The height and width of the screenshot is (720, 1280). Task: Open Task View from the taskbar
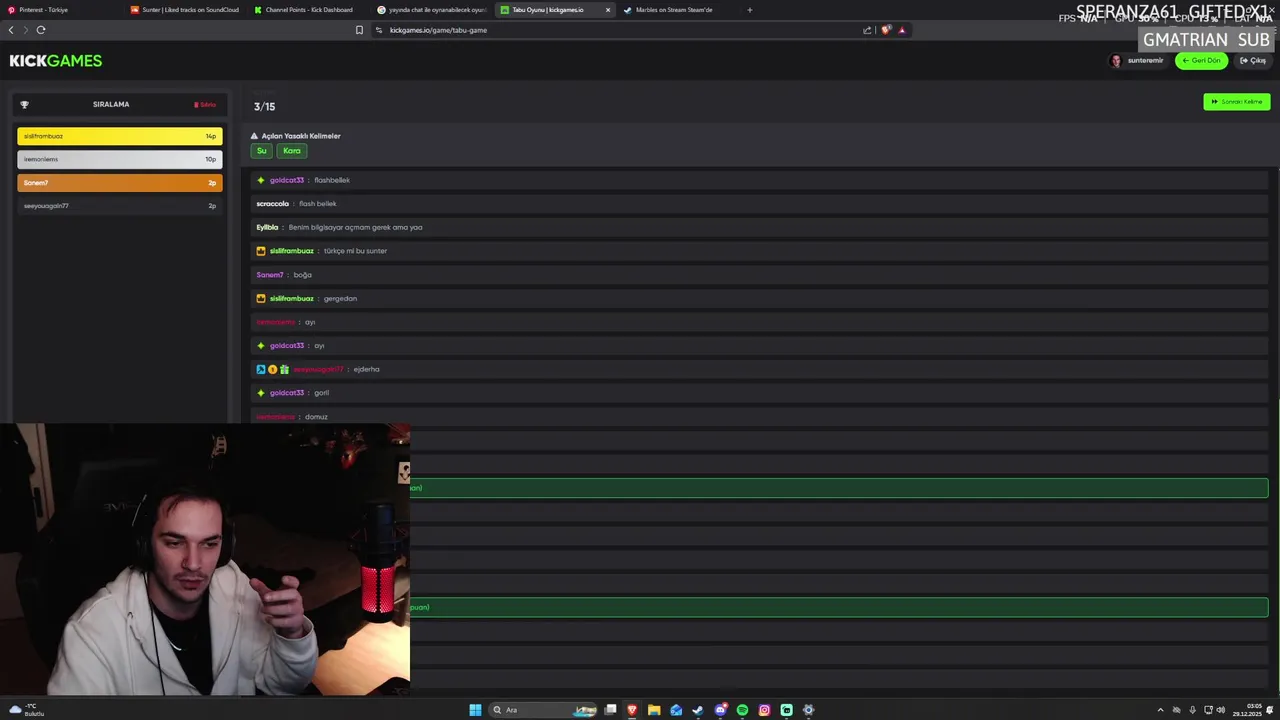[x=610, y=710]
